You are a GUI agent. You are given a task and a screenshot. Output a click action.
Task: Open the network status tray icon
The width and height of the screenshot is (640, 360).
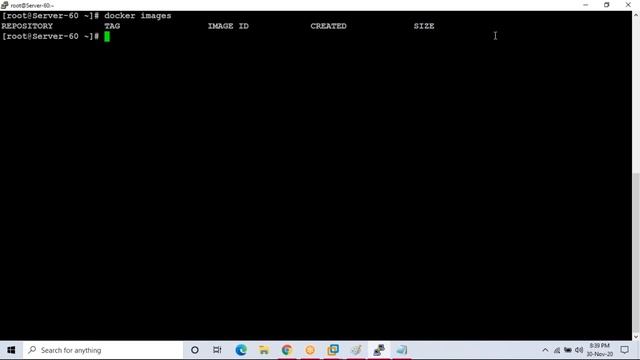(x=557, y=350)
